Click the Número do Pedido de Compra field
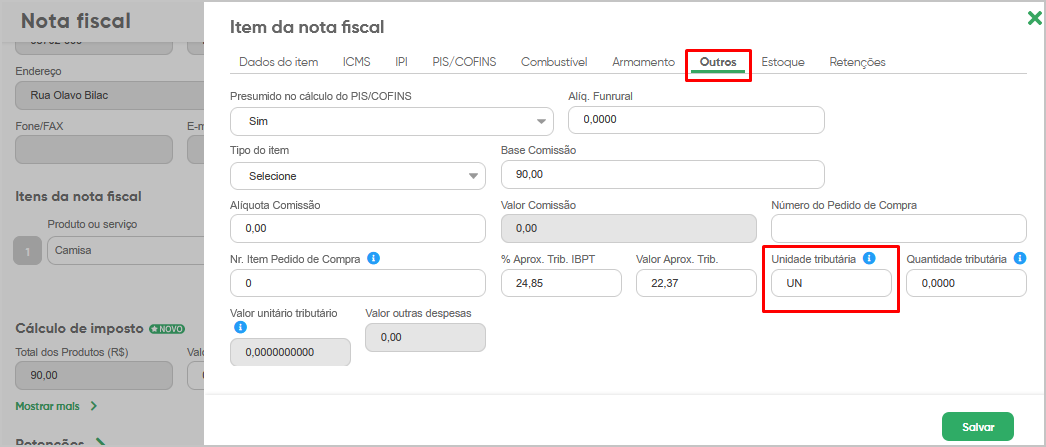The width and height of the screenshot is (1046, 447). click(899, 228)
